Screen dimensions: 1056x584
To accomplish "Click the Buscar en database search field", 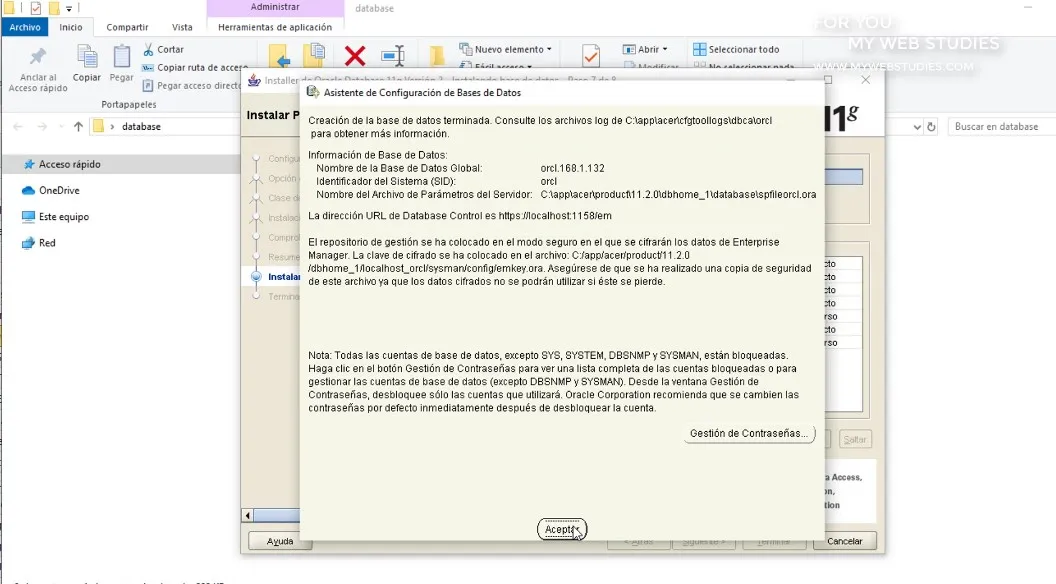I will 1000,127.
